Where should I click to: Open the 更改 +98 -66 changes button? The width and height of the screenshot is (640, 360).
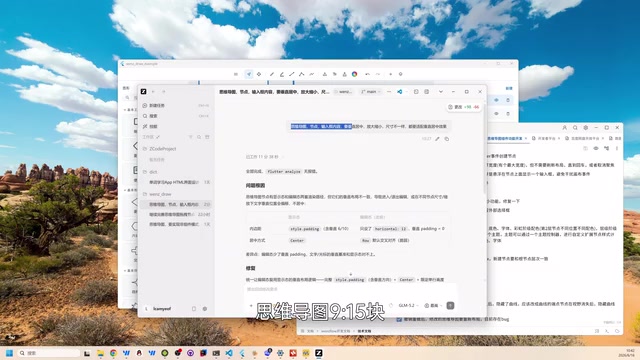(463, 107)
